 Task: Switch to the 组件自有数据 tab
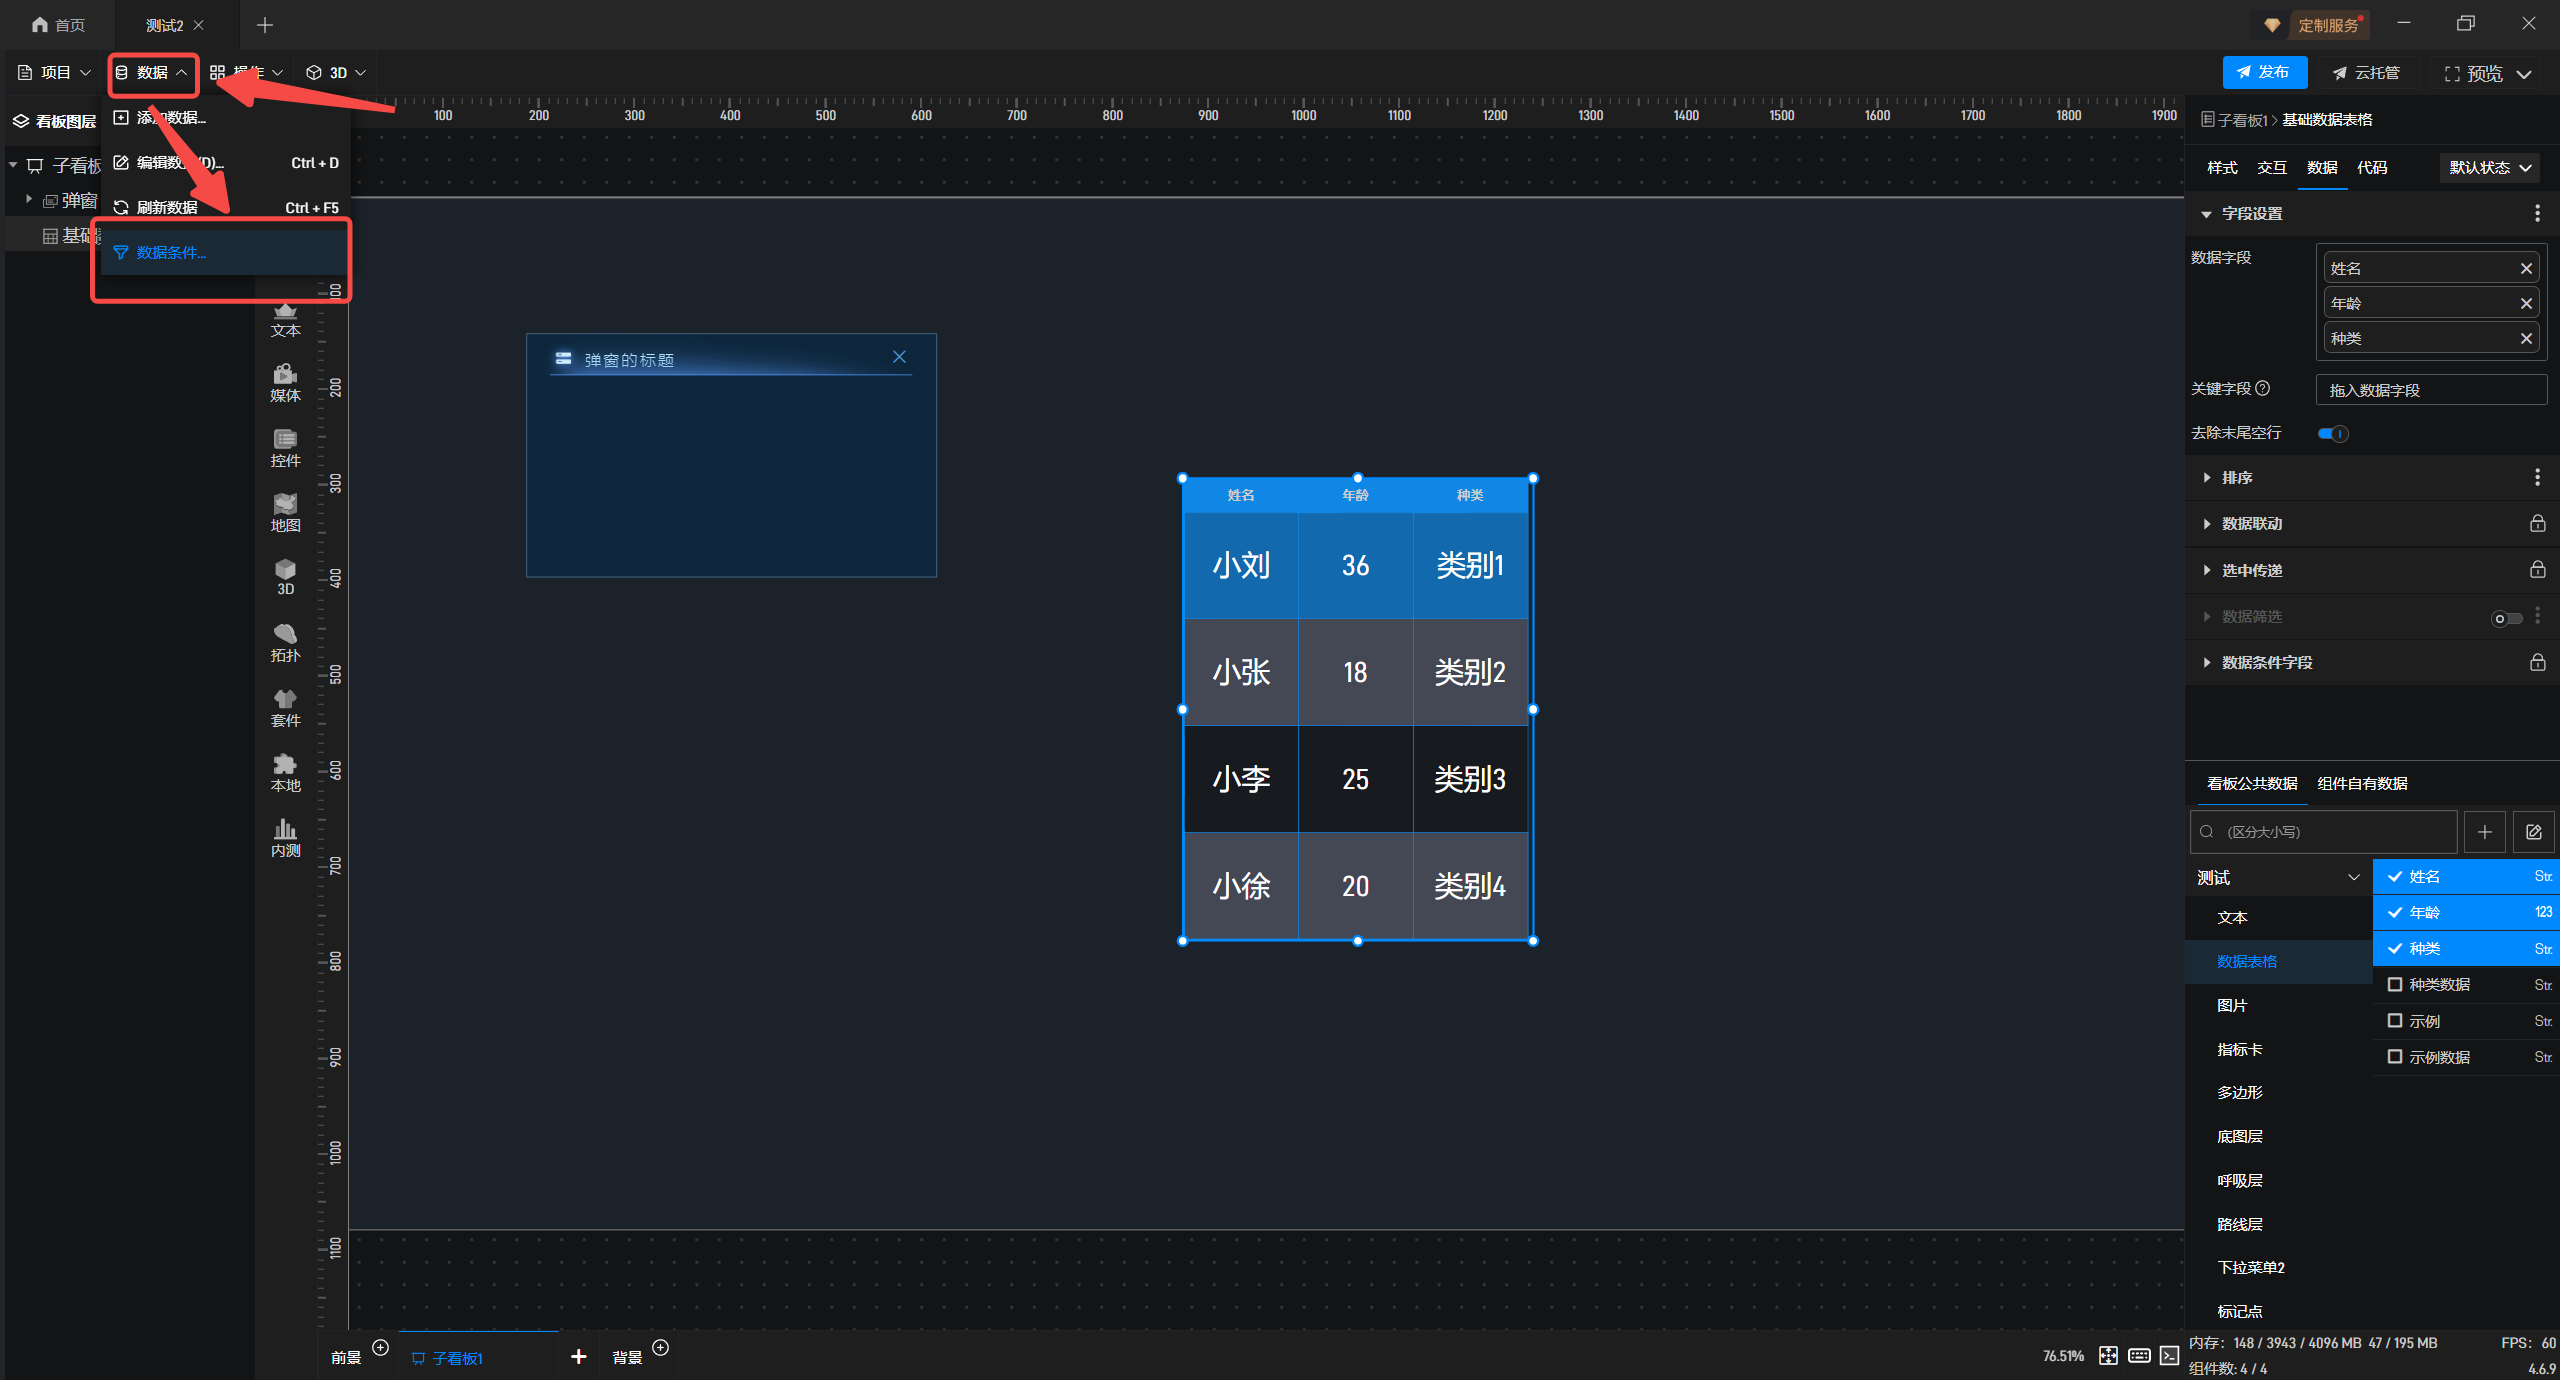tap(2362, 784)
